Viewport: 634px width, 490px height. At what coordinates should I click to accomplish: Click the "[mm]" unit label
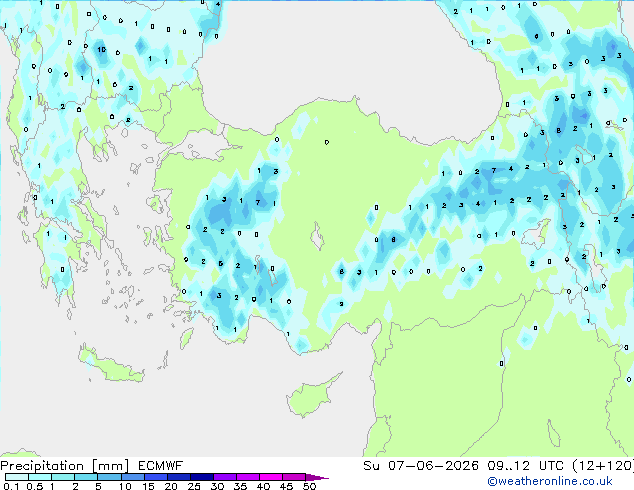[x=110, y=466]
